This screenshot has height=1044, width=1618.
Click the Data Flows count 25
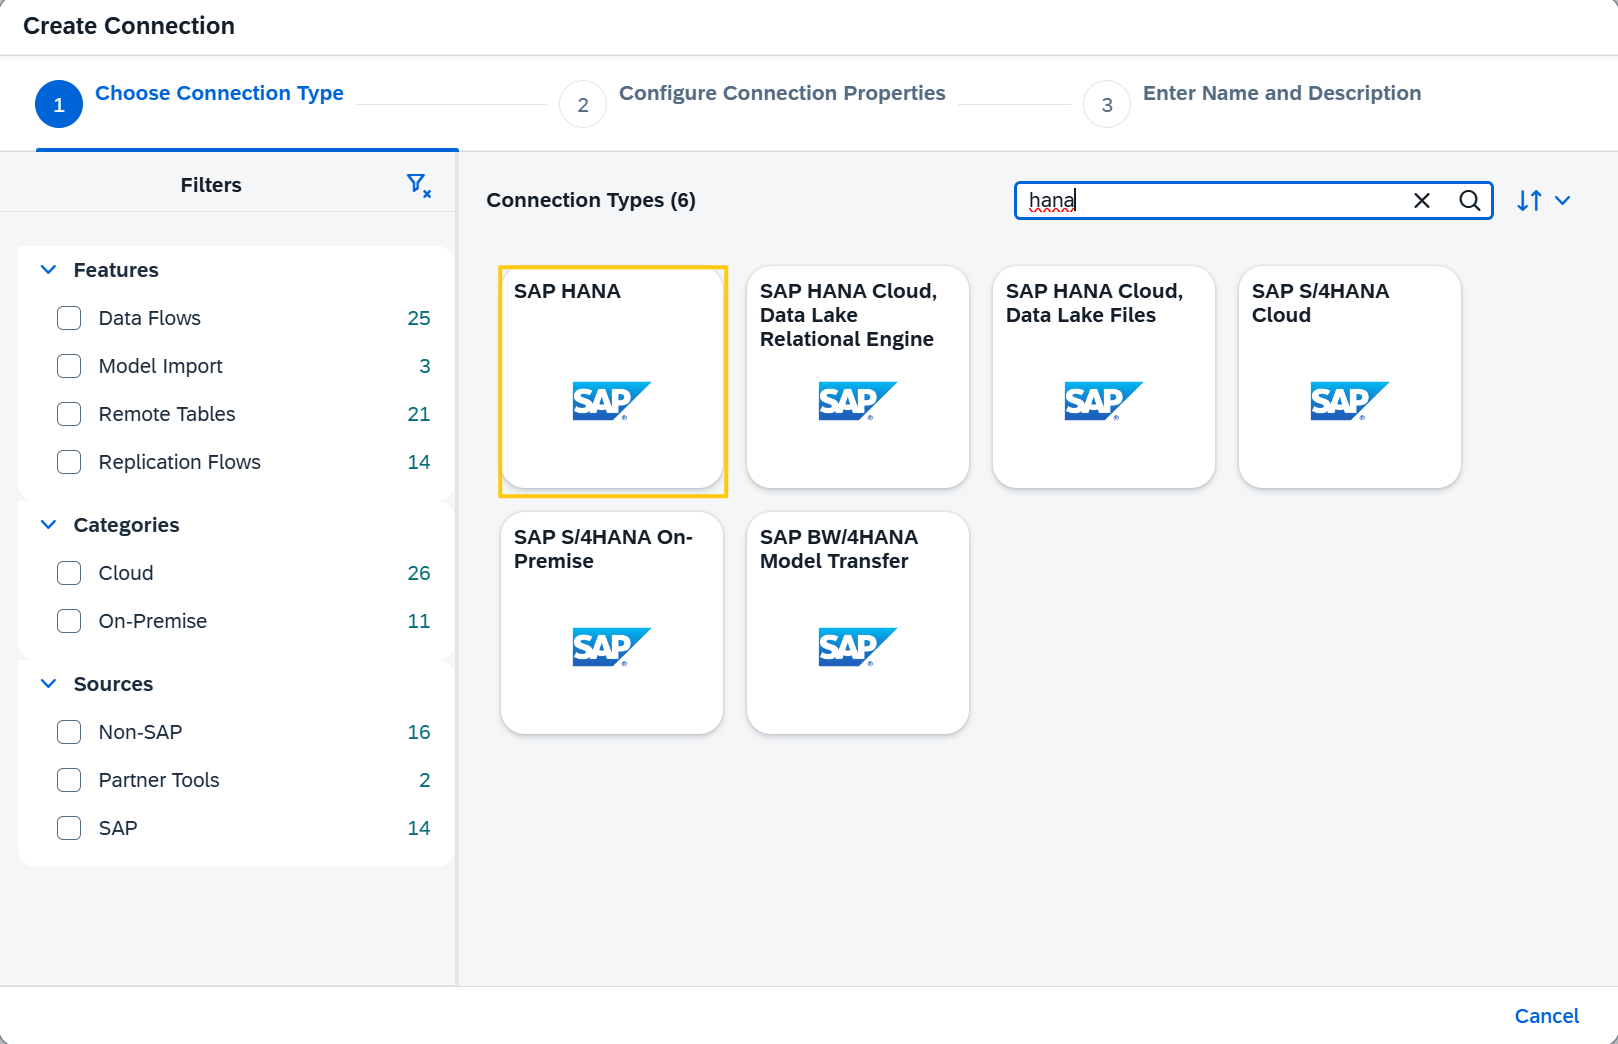click(x=419, y=318)
